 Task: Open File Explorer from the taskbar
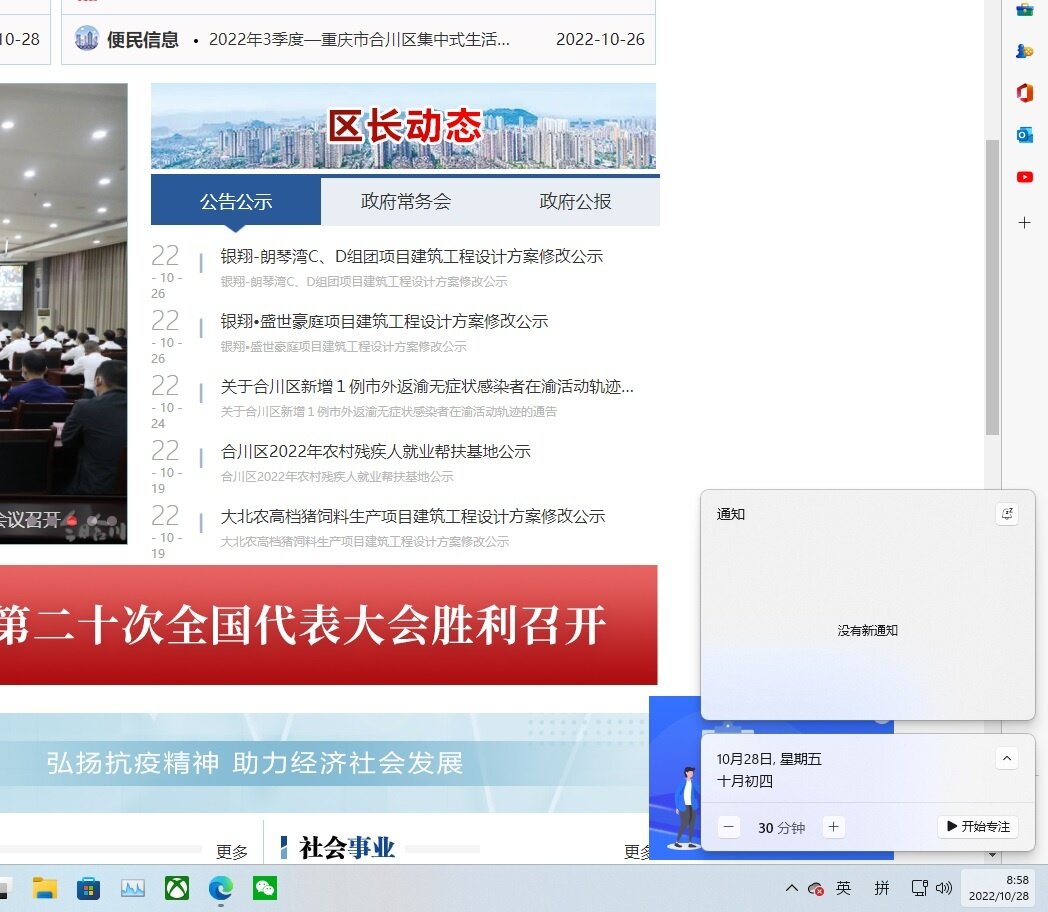[45, 888]
